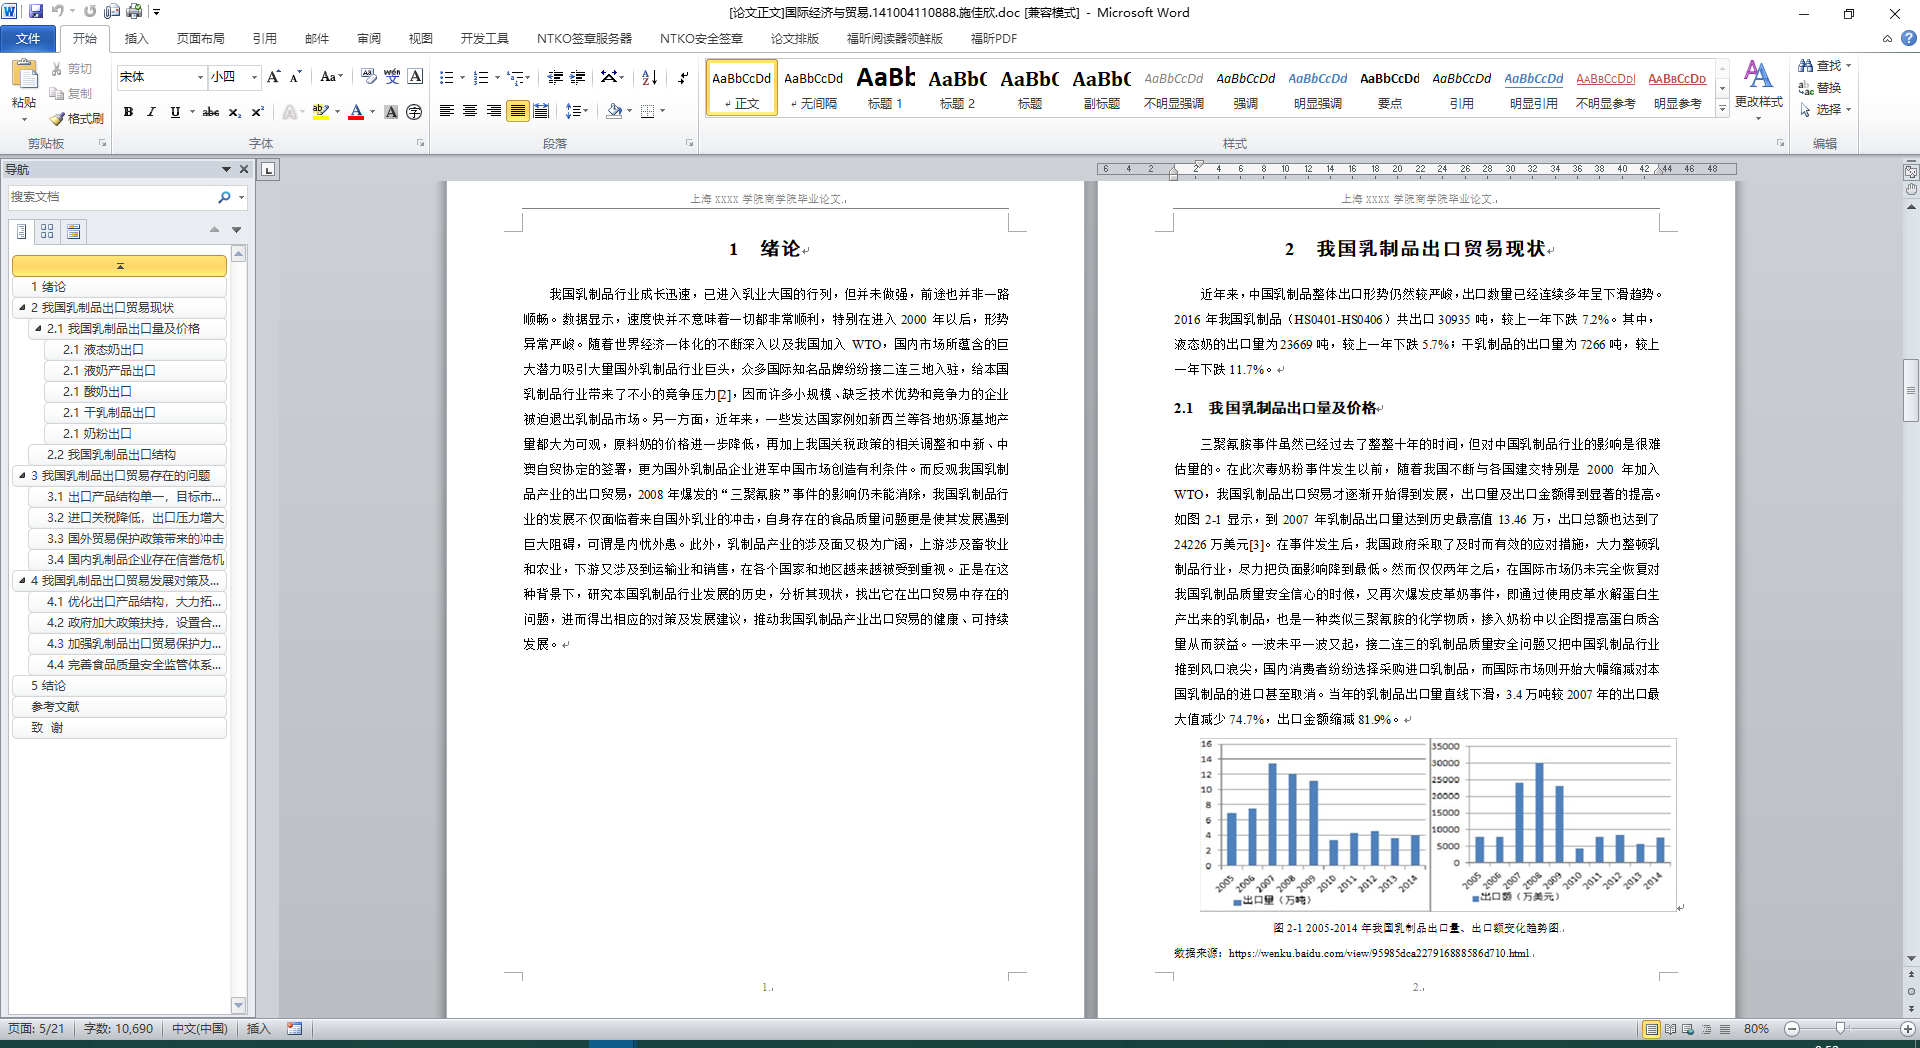Image resolution: width=1920 pixels, height=1048 pixels.
Task: Click the Save icon in quick access toolbar
Action: click(36, 12)
